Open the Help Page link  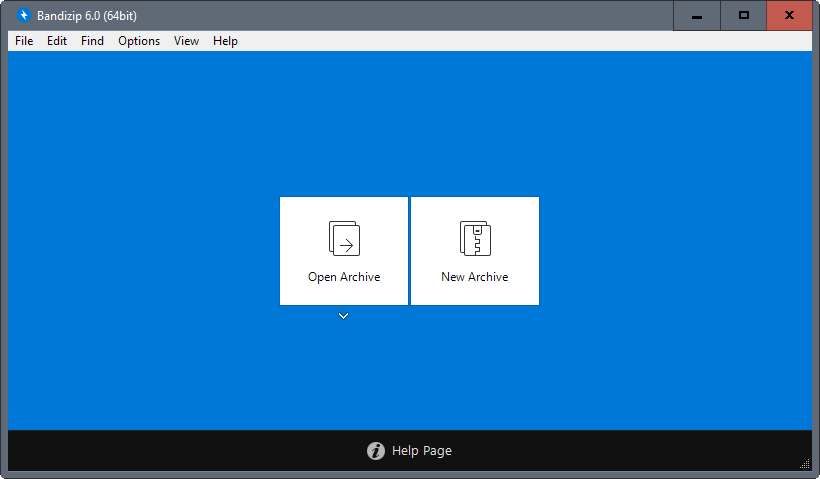(422, 451)
